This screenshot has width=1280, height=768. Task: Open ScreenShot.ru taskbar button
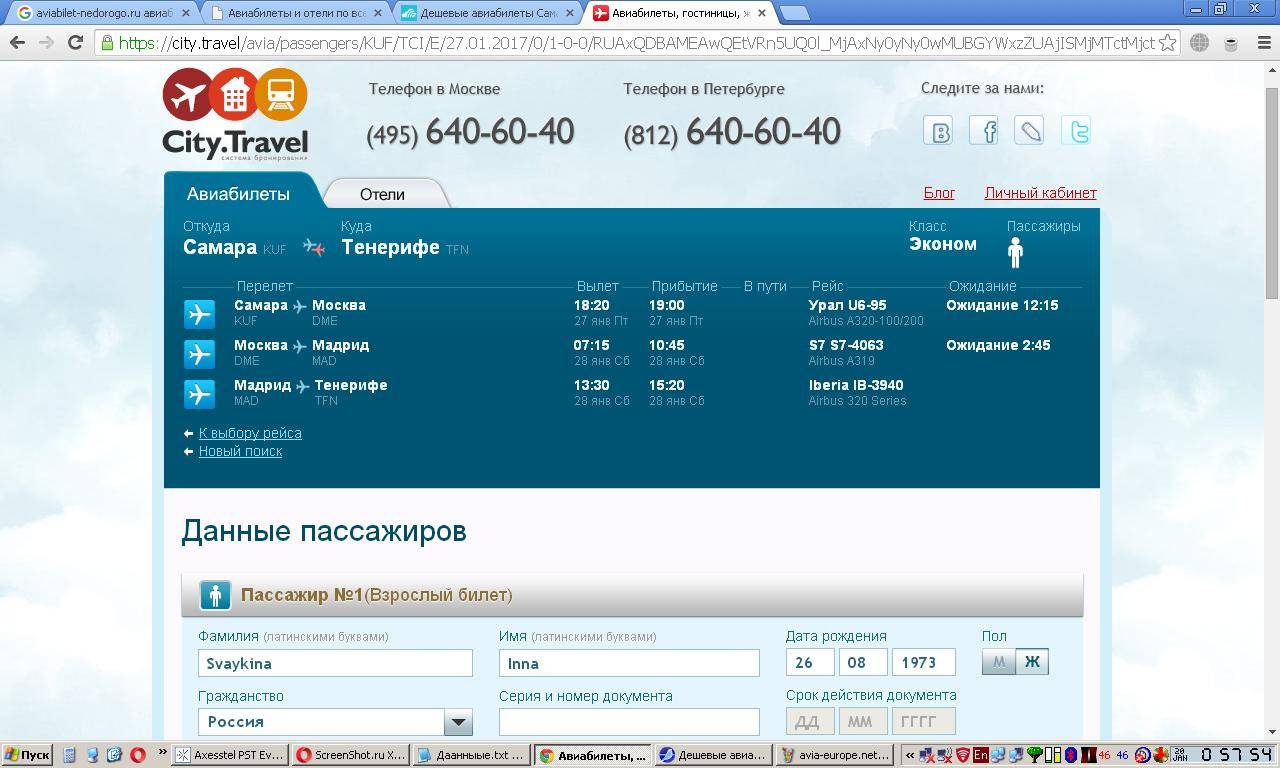[351, 755]
